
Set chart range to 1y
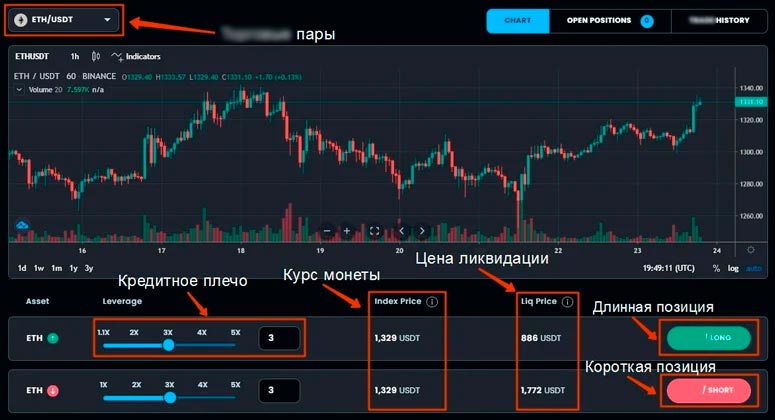click(74, 268)
